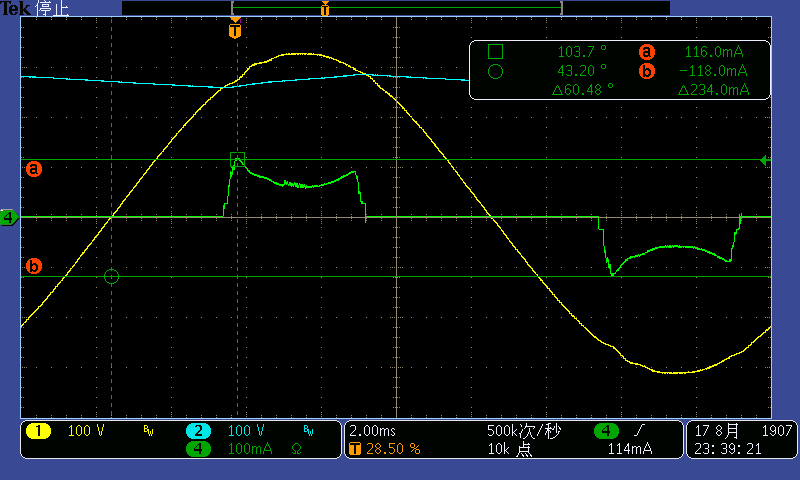
Task: Click the Tek logo at top left
Action: [x=15, y=8]
